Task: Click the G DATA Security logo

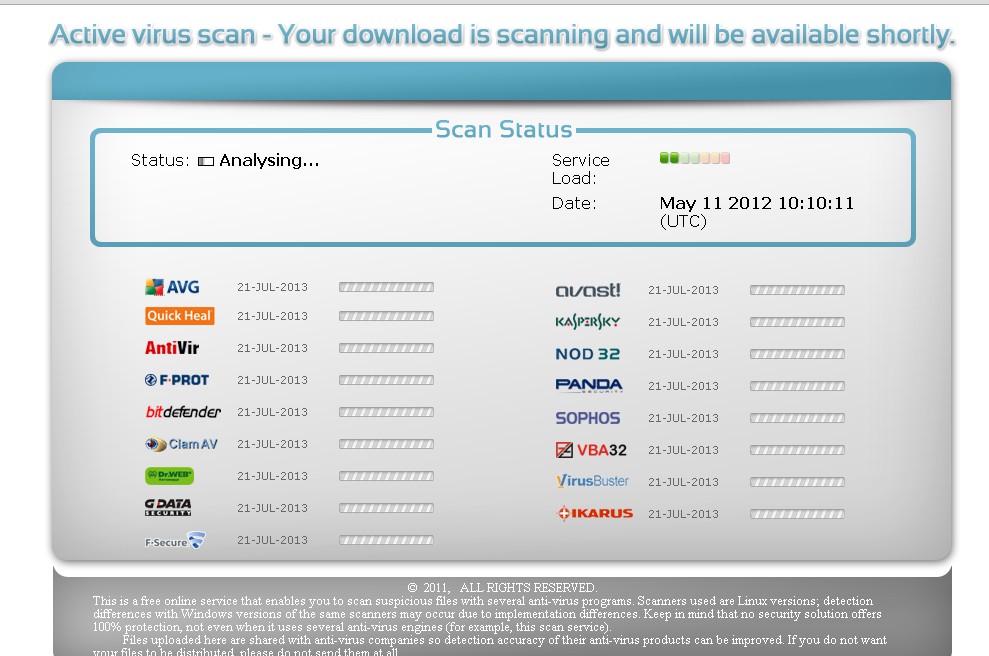Action: tap(168, 508)
